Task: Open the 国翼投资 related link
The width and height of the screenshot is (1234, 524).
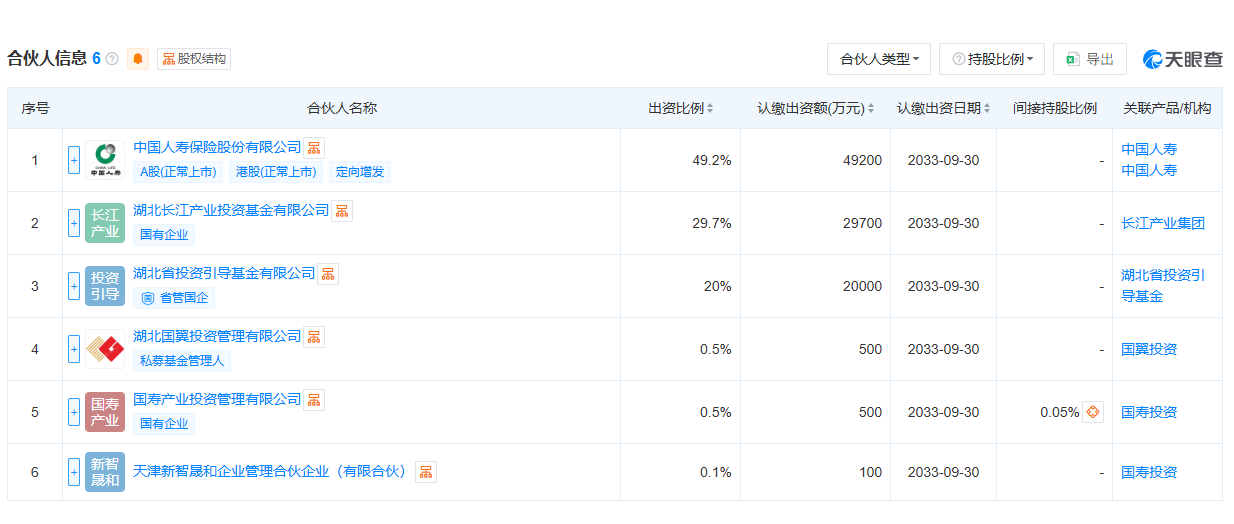Action: [x=1149, y=349]
